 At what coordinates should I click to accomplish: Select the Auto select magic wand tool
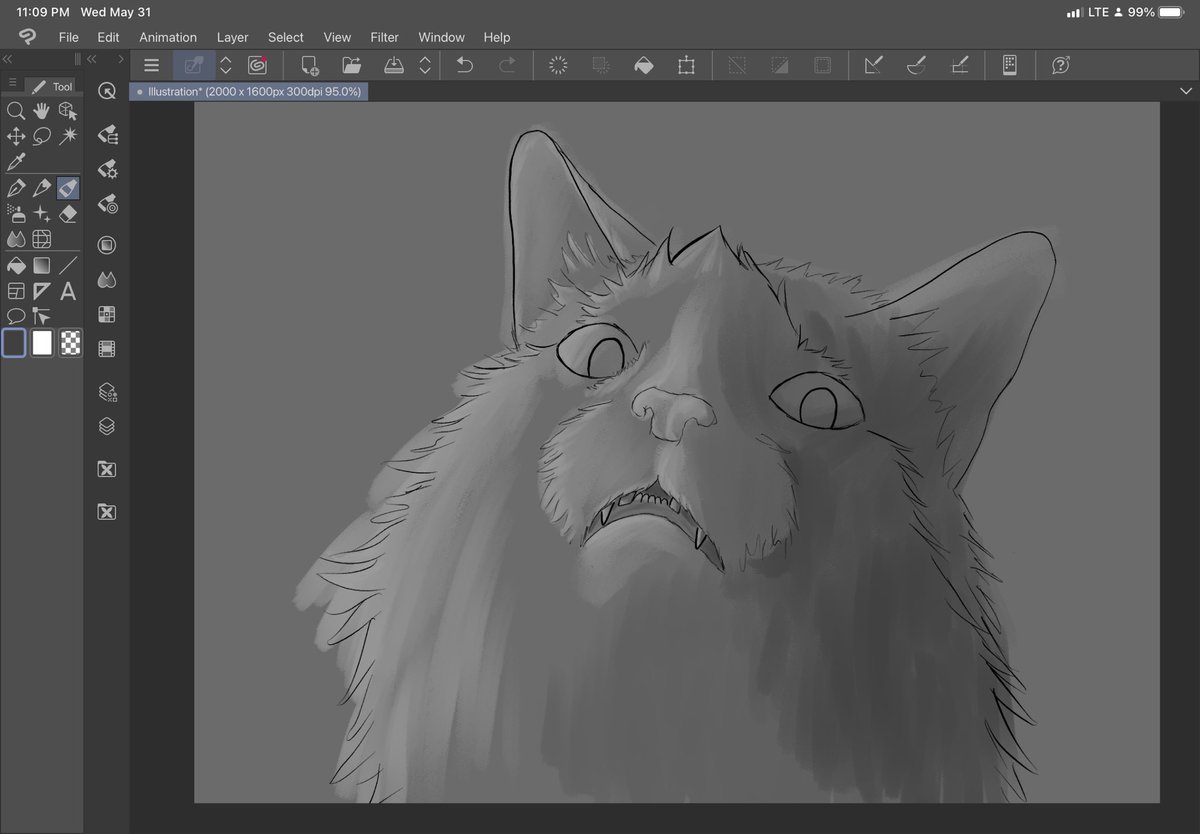click(x=68, y=136)
